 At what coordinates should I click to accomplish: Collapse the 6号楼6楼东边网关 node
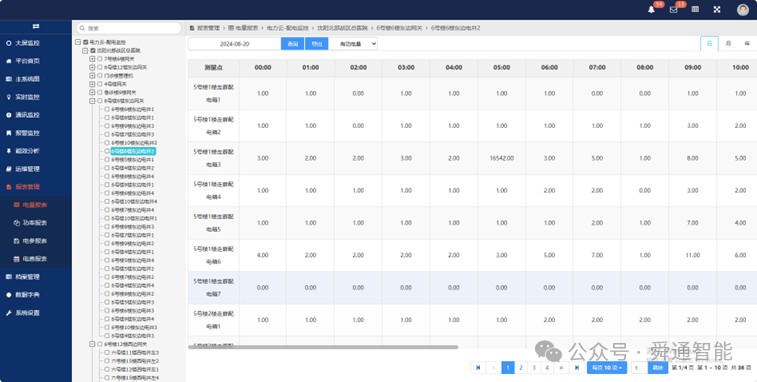pos(92,101)
